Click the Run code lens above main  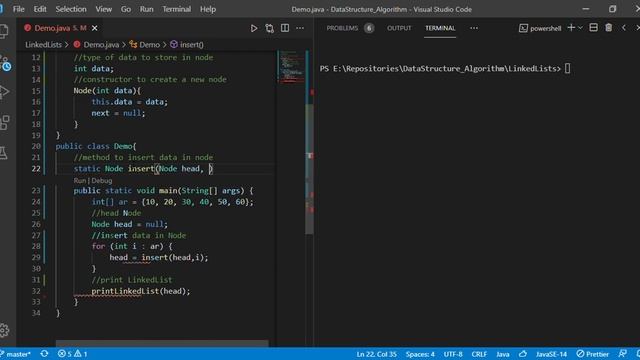[80, 180]
